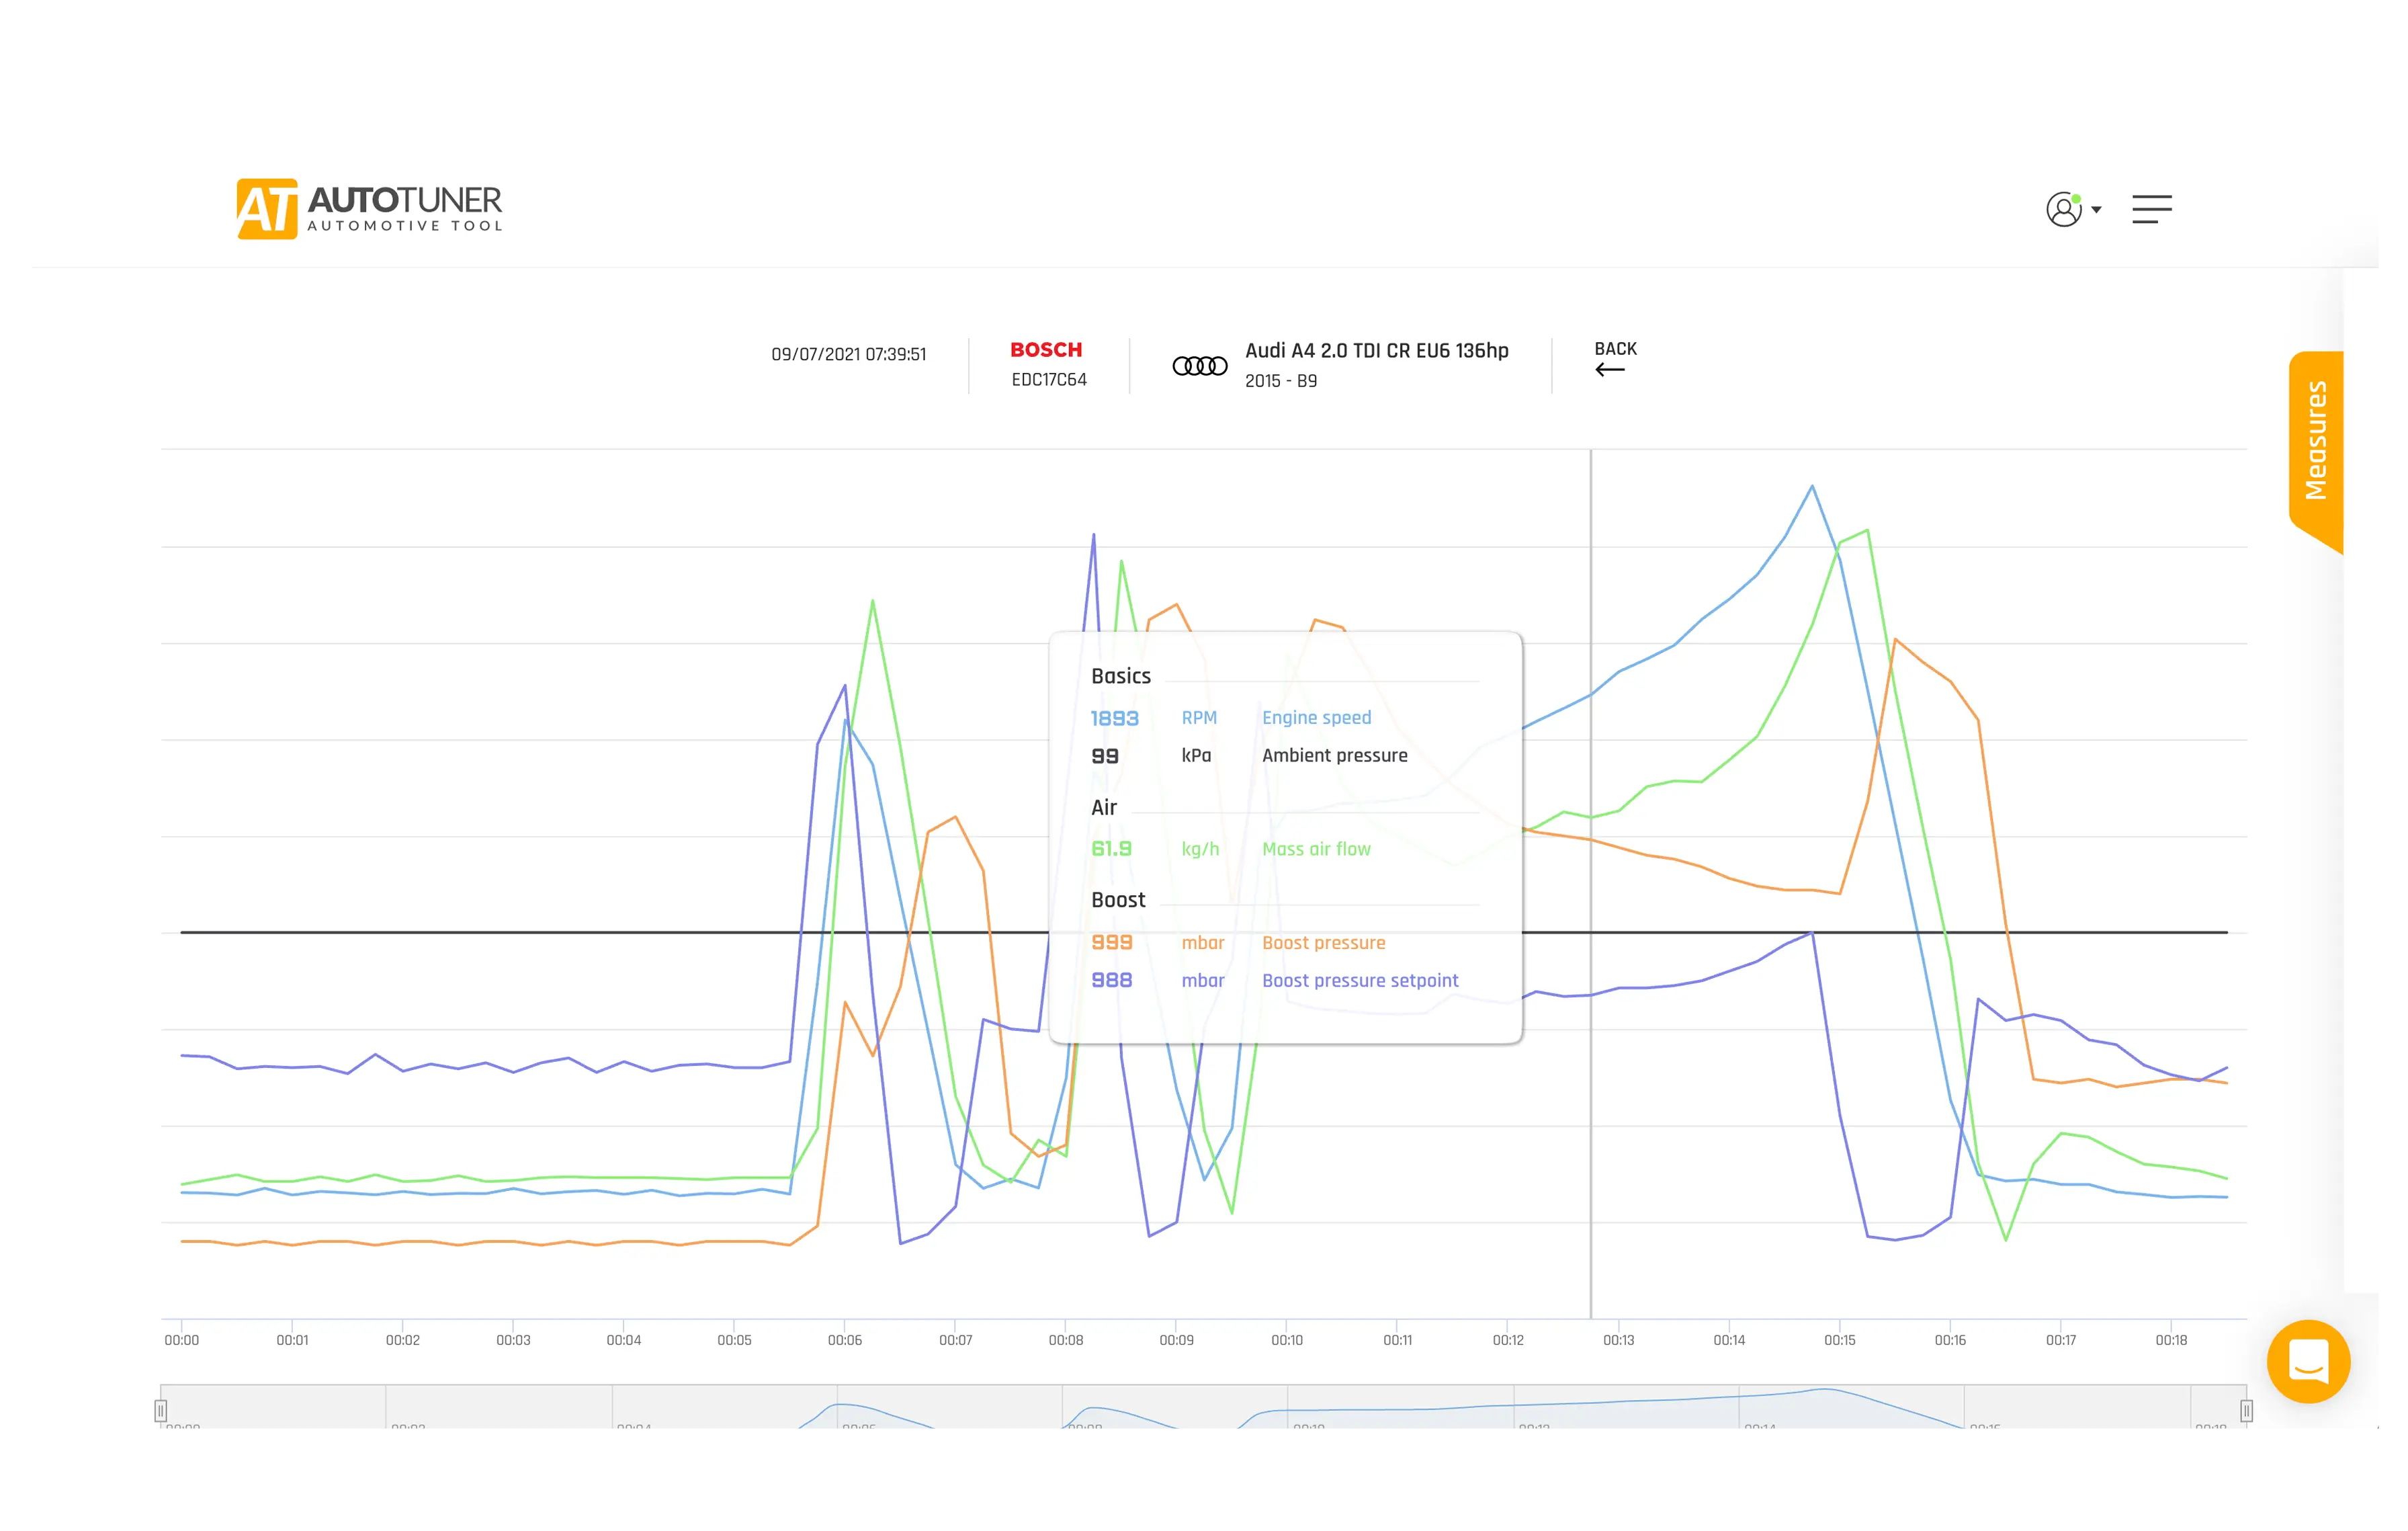
Task: Click the right range slider handle
Action: (2246, 1410)
